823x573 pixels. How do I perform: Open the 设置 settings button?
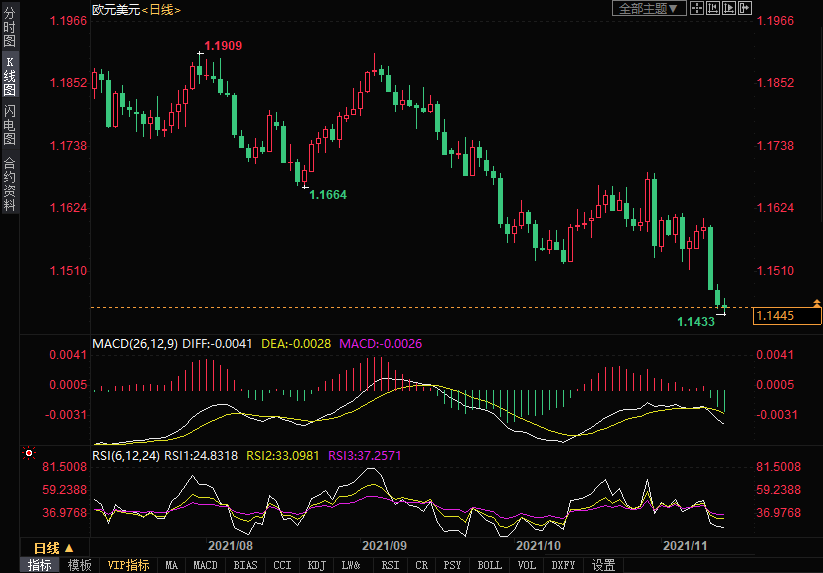click(x=603, y=565)
